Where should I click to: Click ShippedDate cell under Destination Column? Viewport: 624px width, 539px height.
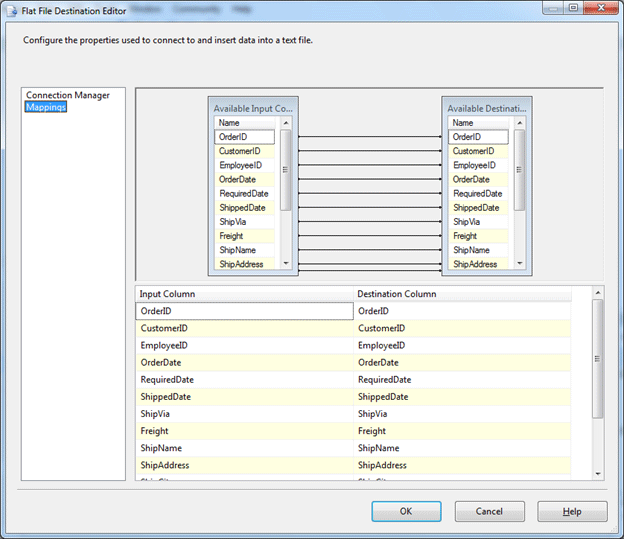(462, 396)
